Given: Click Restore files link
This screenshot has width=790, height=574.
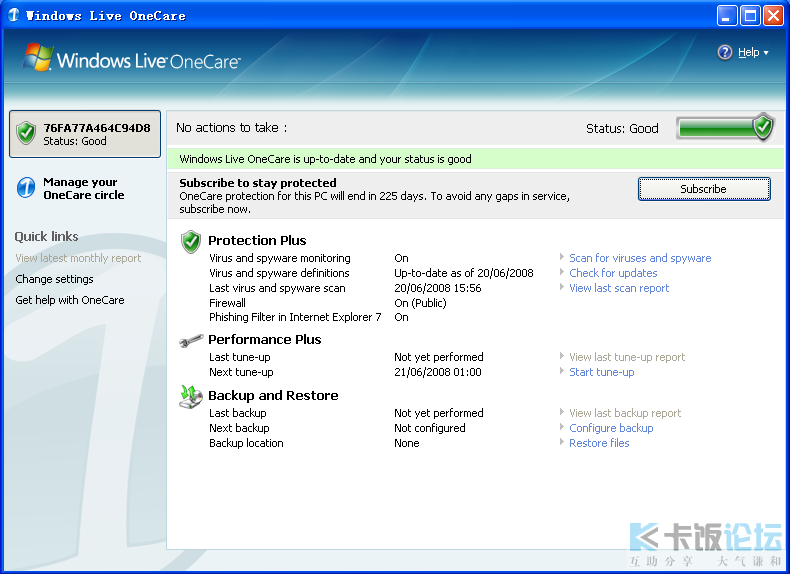Looking at the screenshot, I should (599, 443).
